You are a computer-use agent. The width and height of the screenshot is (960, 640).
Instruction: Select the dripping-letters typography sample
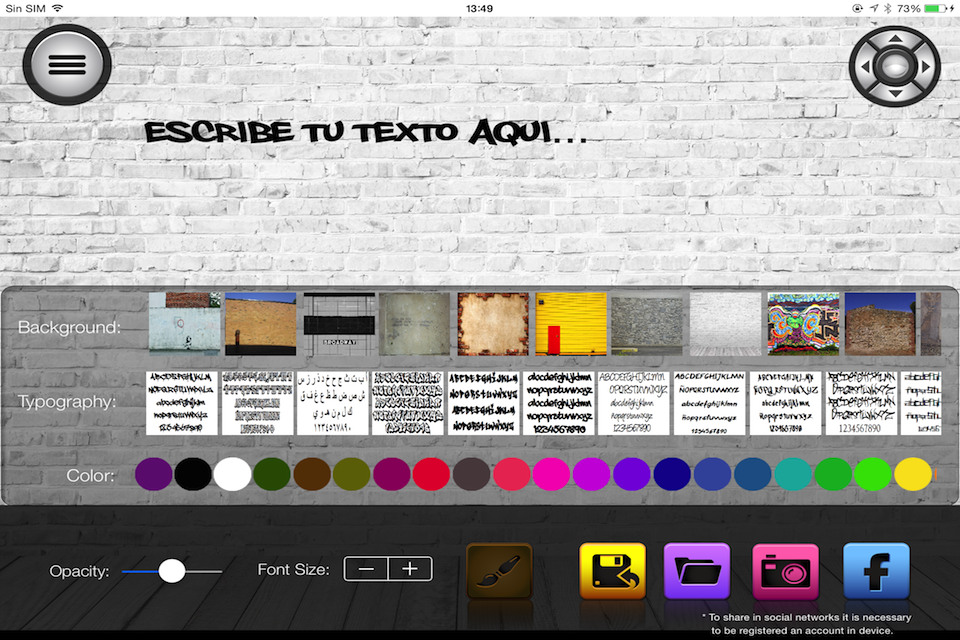pos(258,403)
